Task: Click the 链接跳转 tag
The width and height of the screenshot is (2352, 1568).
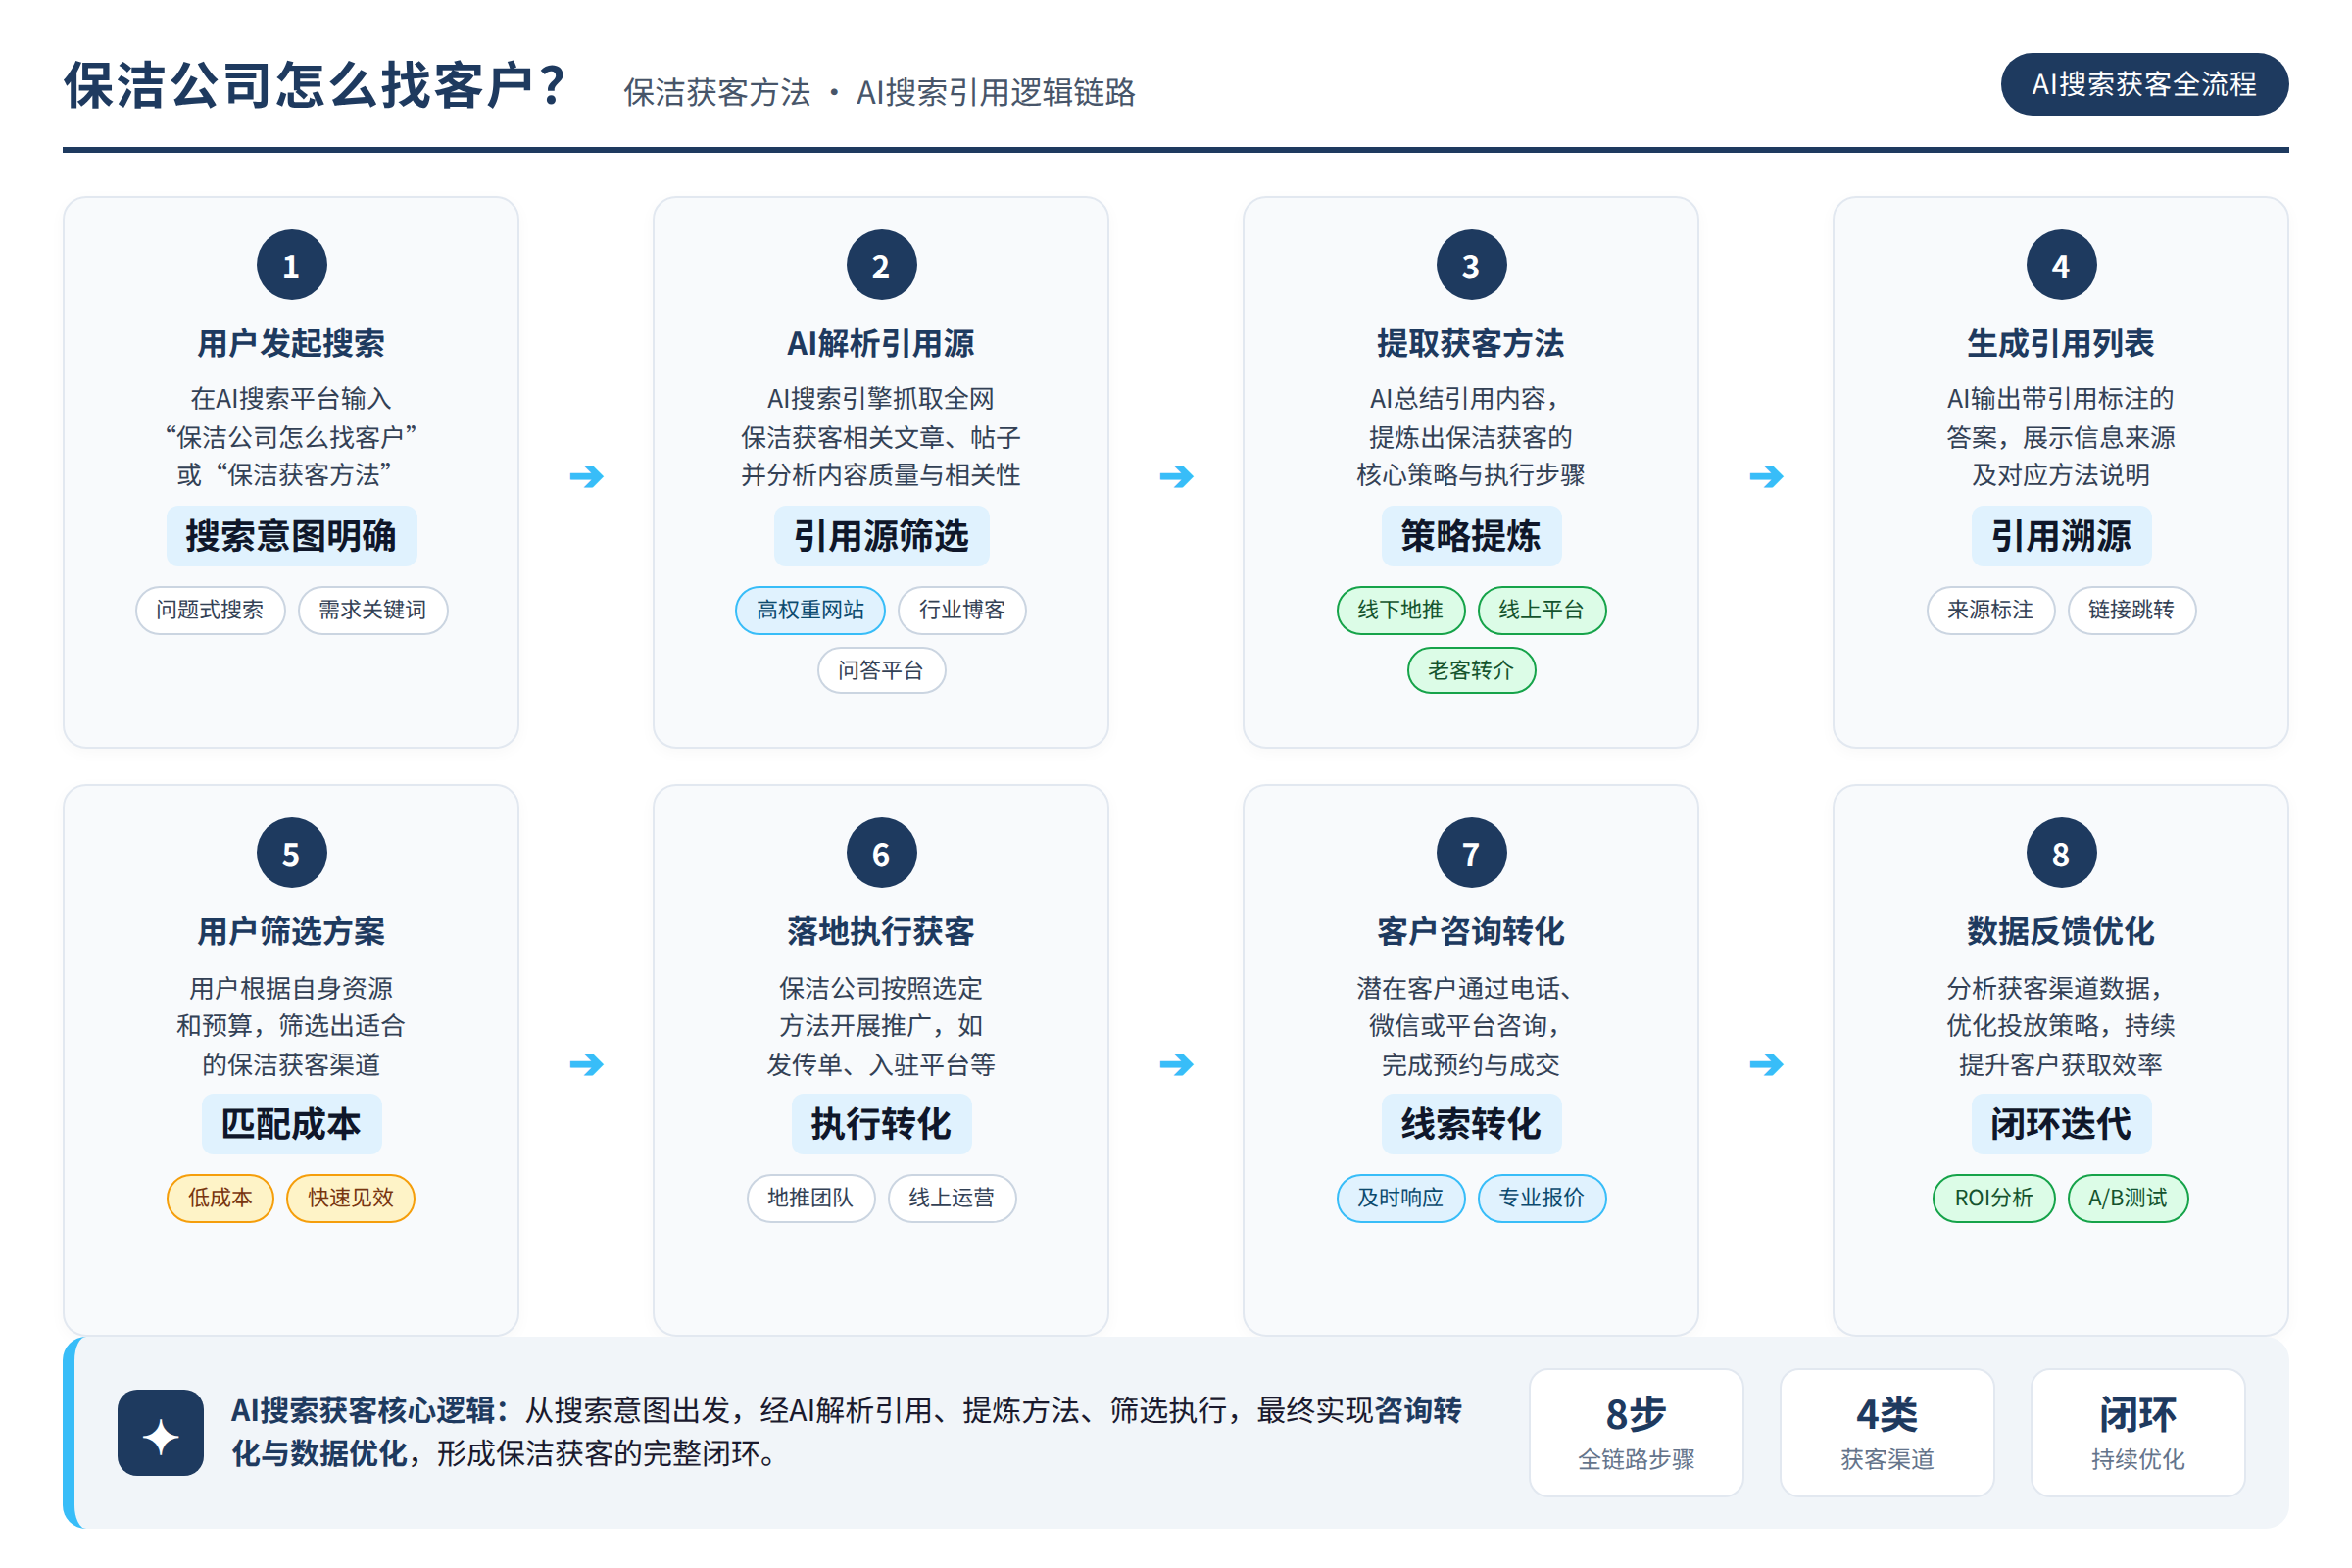Action: [2132, 610]
